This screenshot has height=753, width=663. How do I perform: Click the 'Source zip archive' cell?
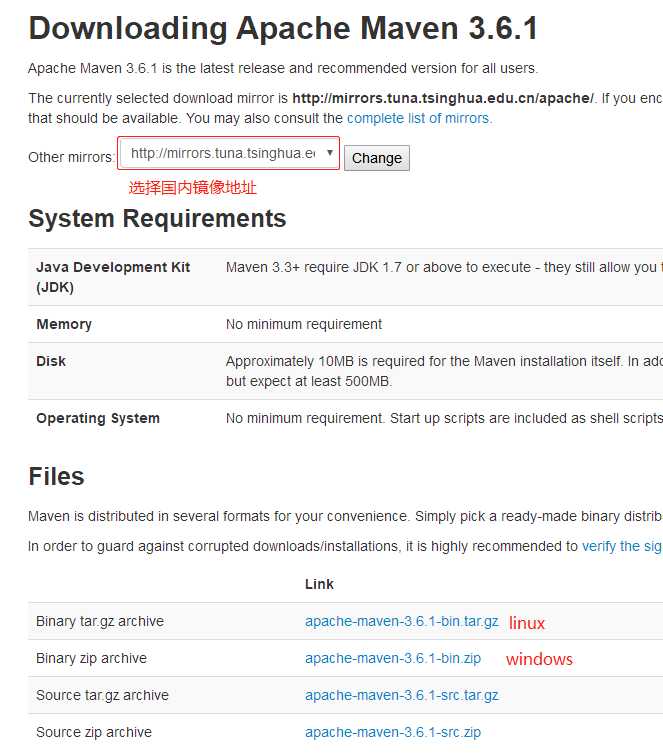click(x=94, y=732)
